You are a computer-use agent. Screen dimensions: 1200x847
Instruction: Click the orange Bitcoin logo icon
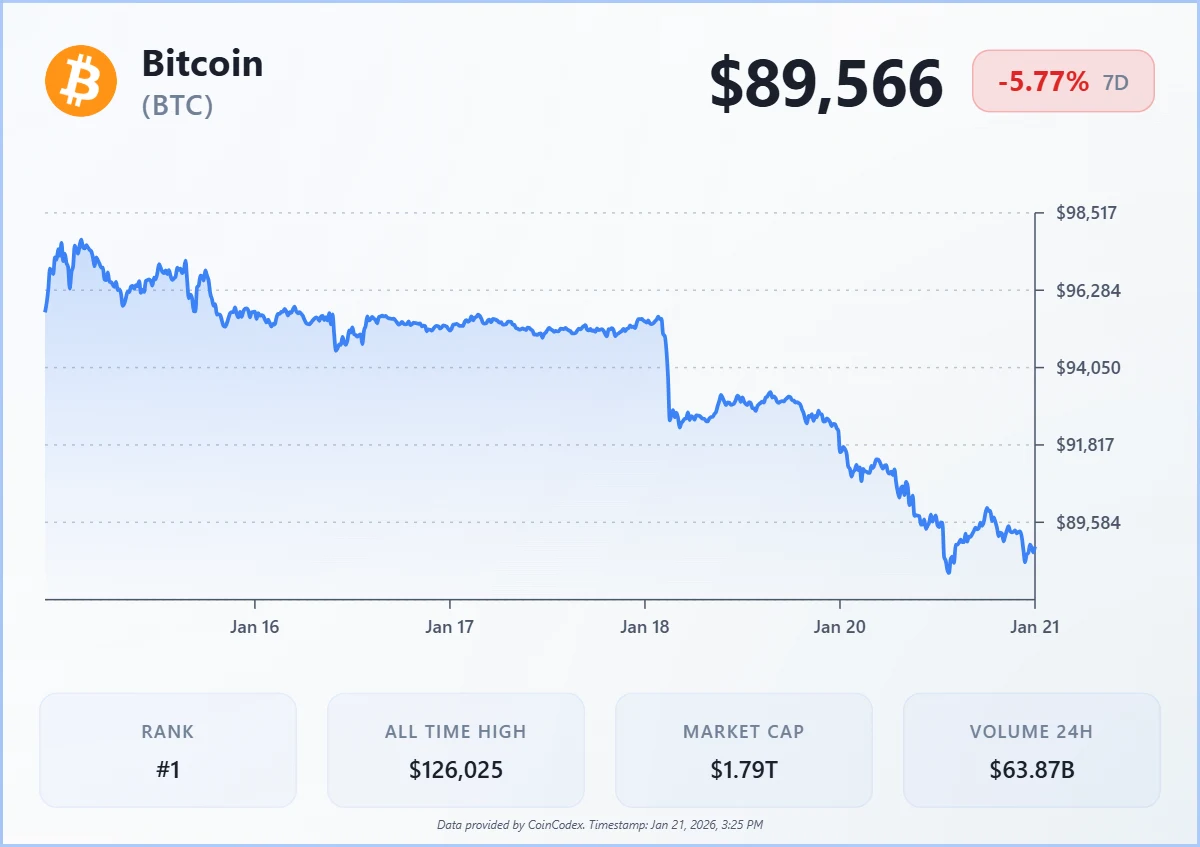(81, 81)
